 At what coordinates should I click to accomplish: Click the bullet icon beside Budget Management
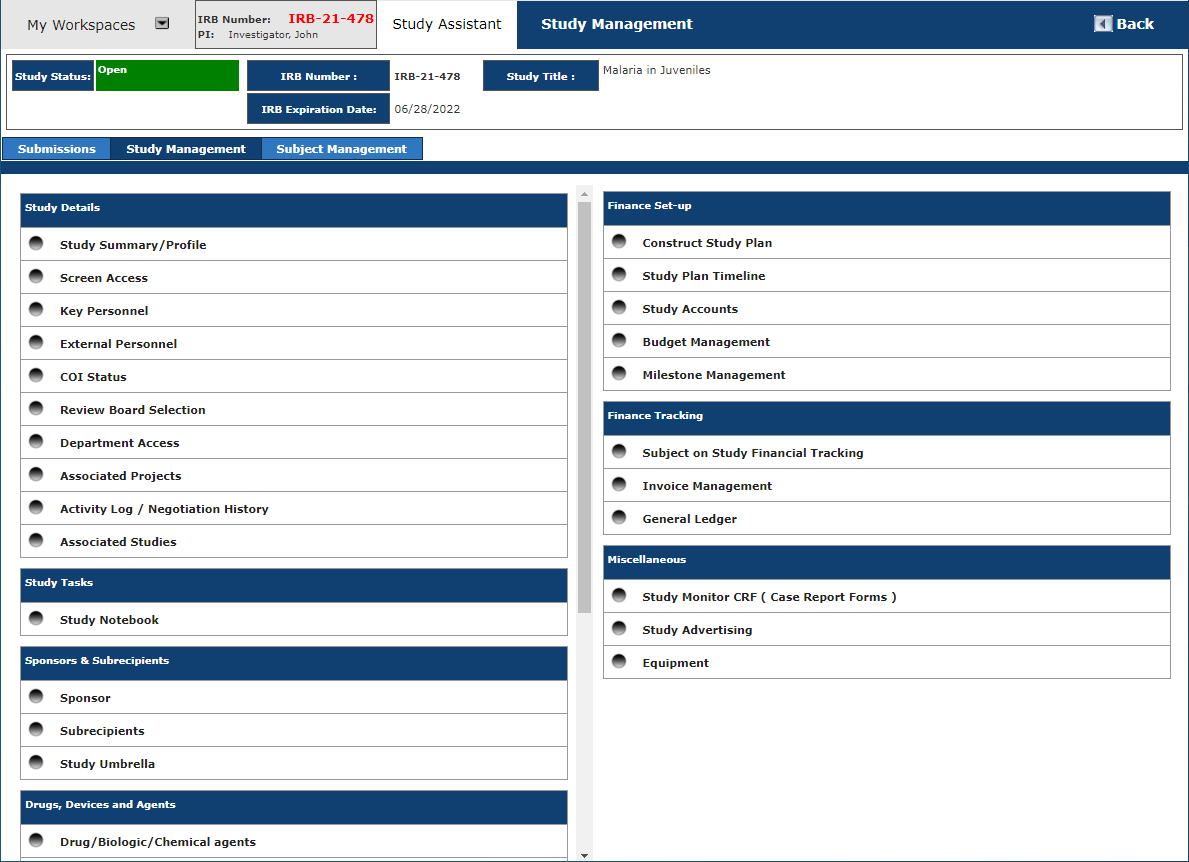pyautogui.click(x=619, y=340)
